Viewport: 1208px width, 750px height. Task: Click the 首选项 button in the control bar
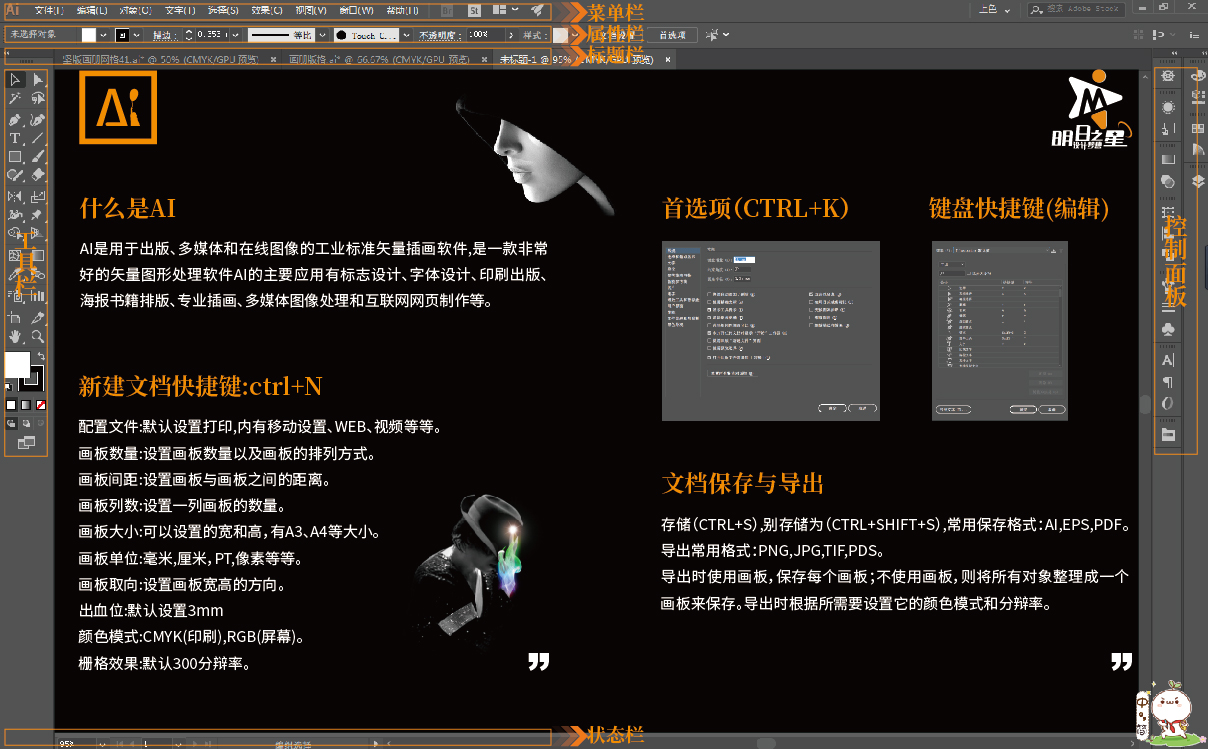672,34
